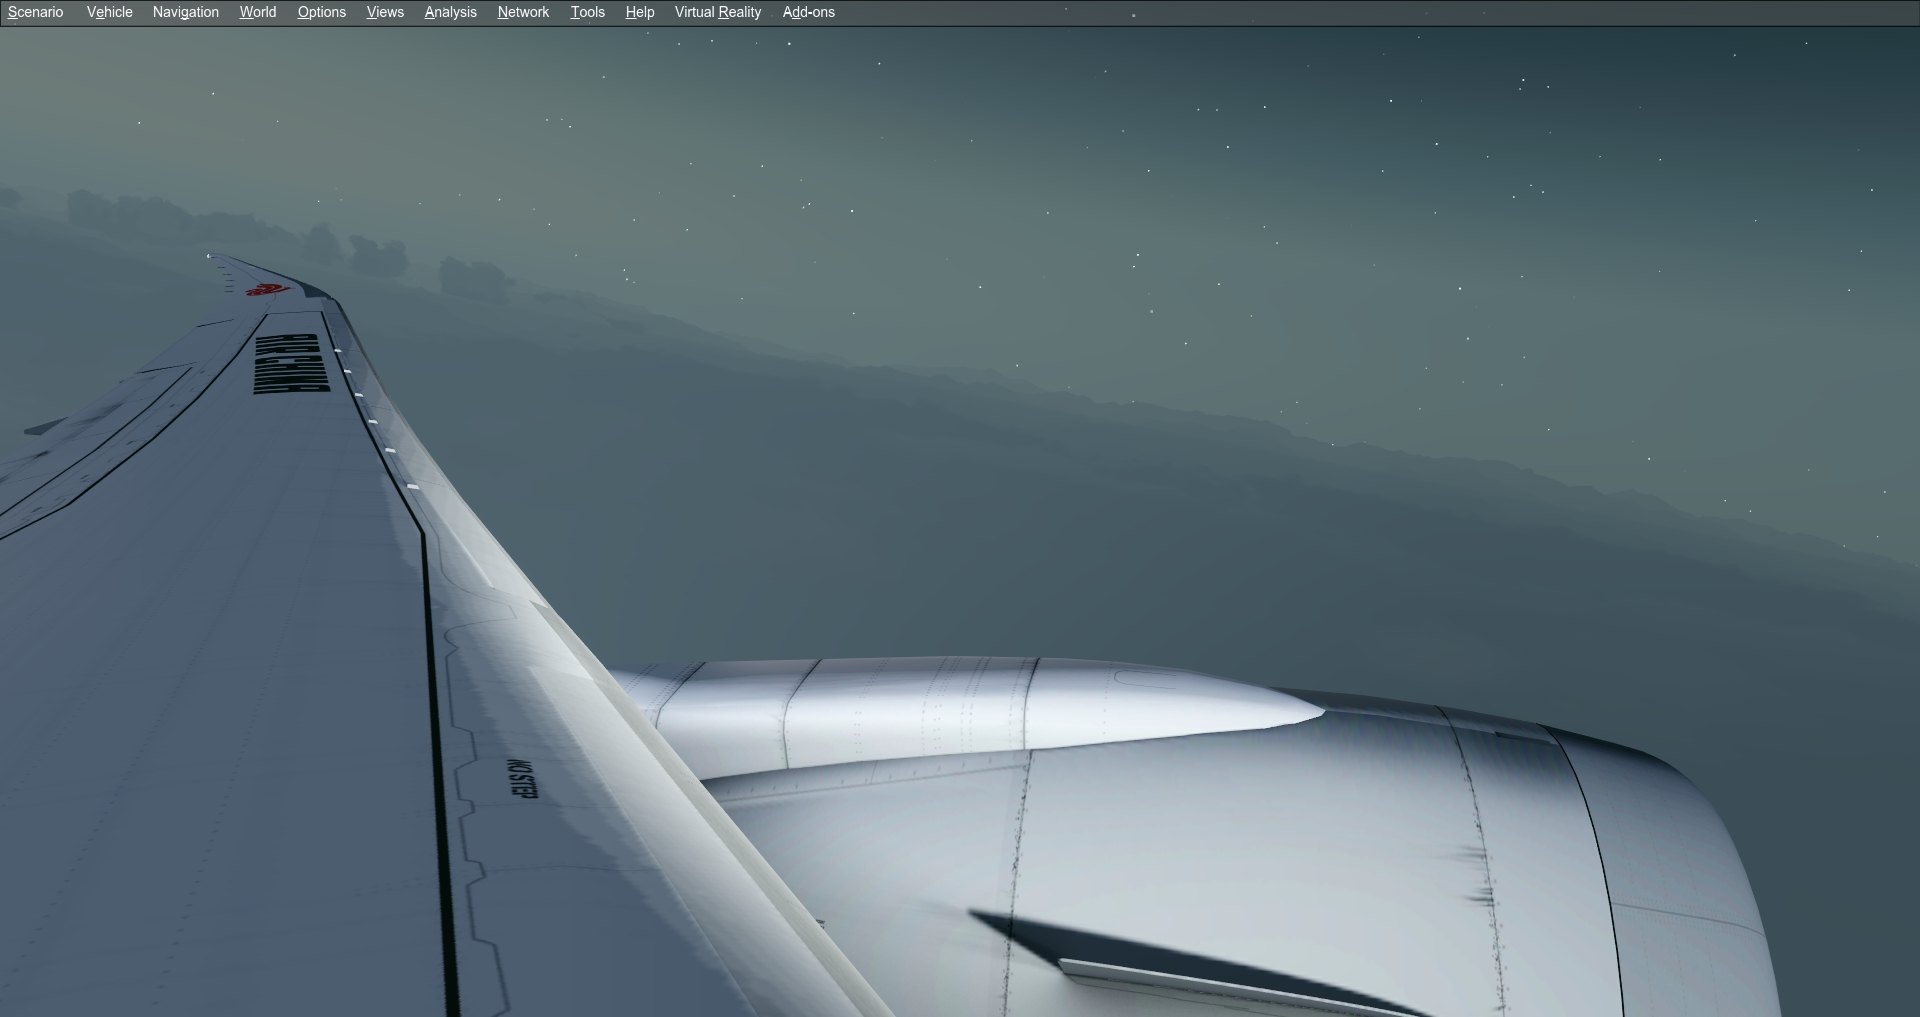Click the World menu

[x=257, y=12]
